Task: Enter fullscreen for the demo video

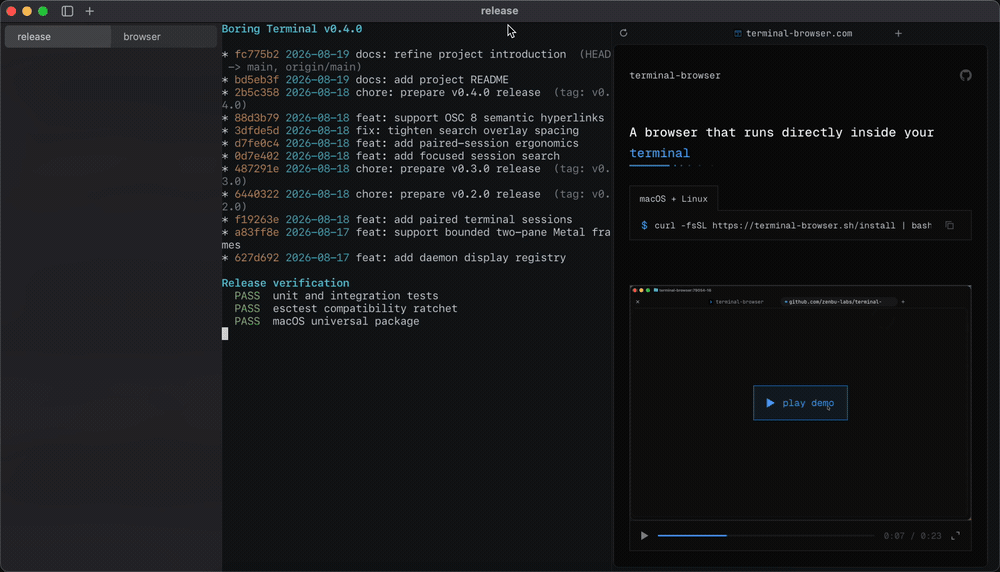Action: 955,536
